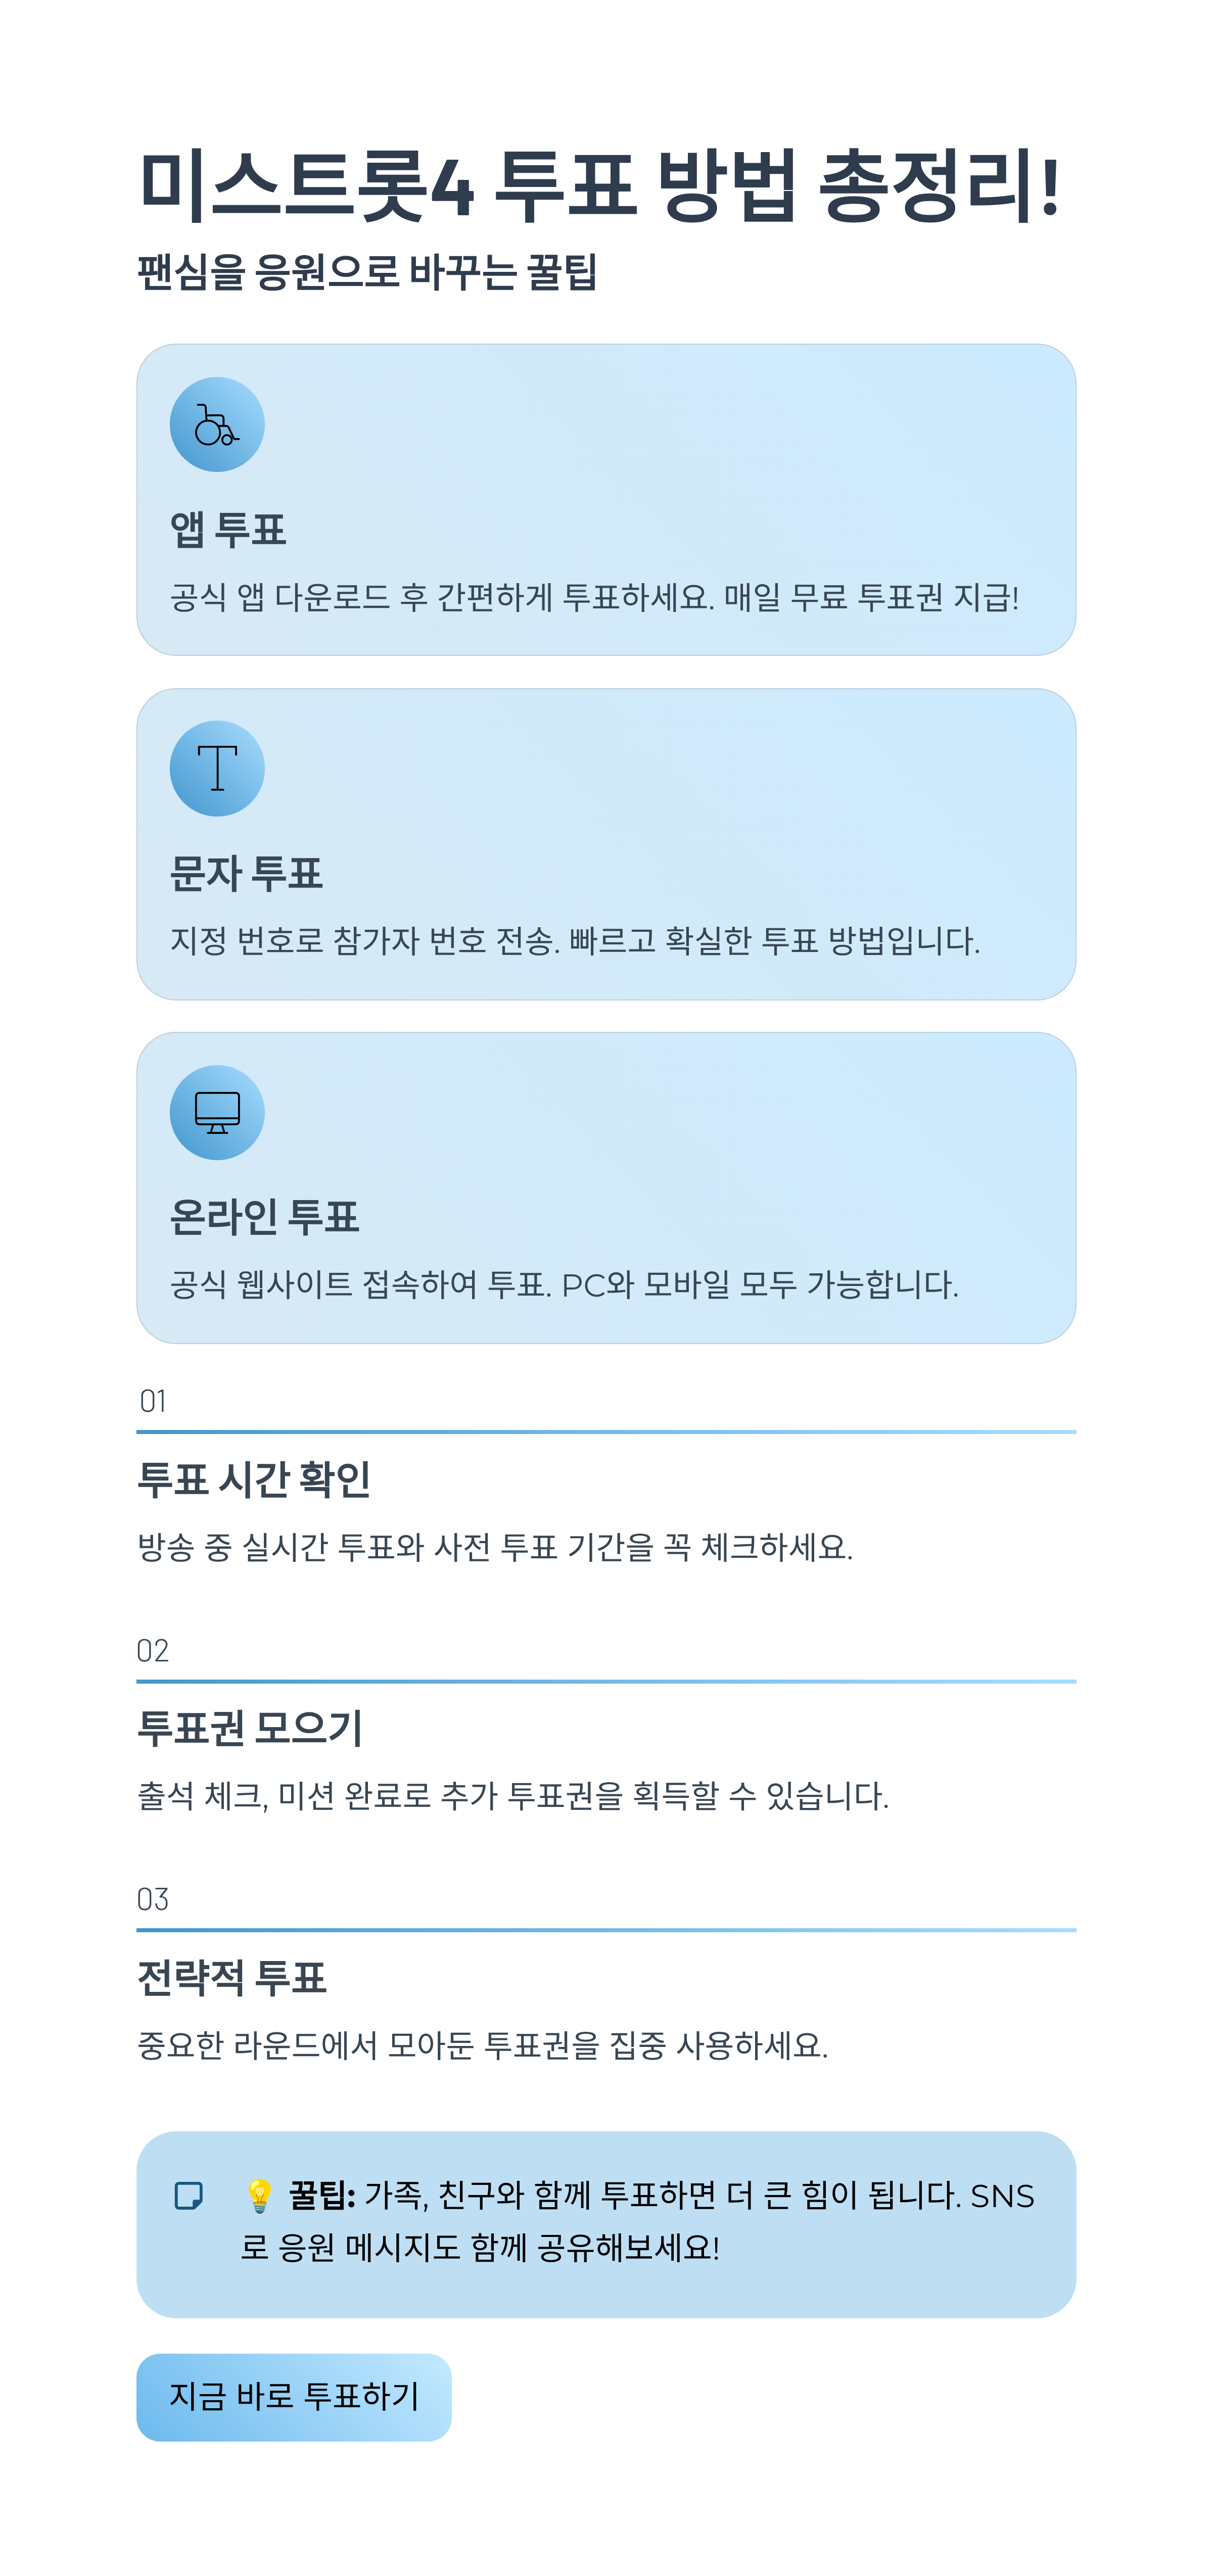Click the divider line under 01
The width and height of the screenshot is (1213, 2576).
point(606,1432)
